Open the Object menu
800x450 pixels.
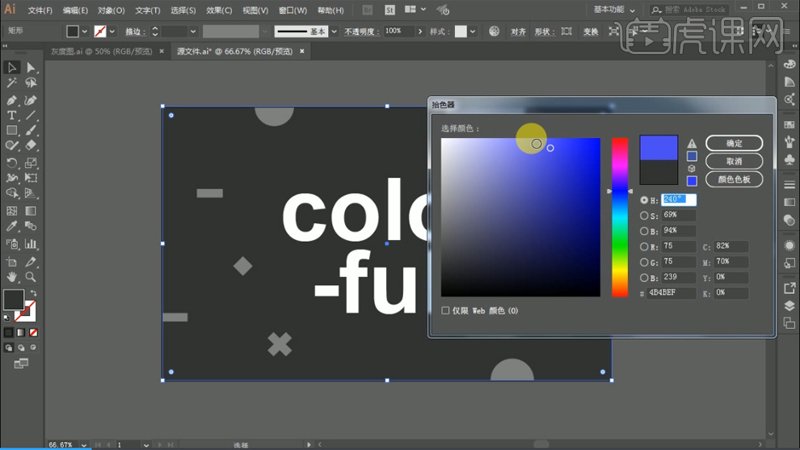pos(111,10)
